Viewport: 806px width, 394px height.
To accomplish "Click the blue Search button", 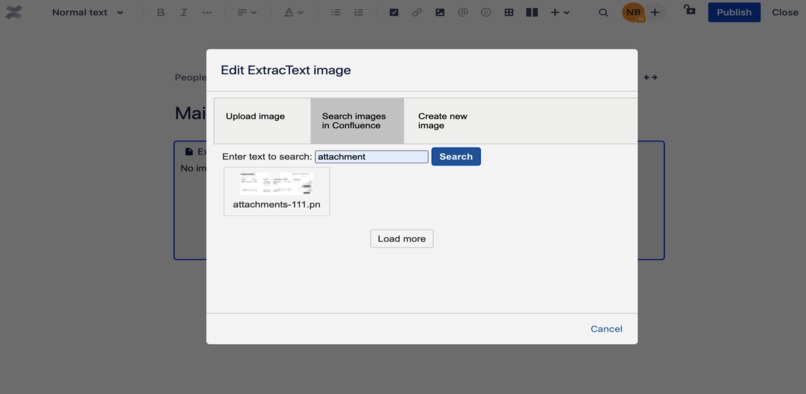I will pos(456,157).
